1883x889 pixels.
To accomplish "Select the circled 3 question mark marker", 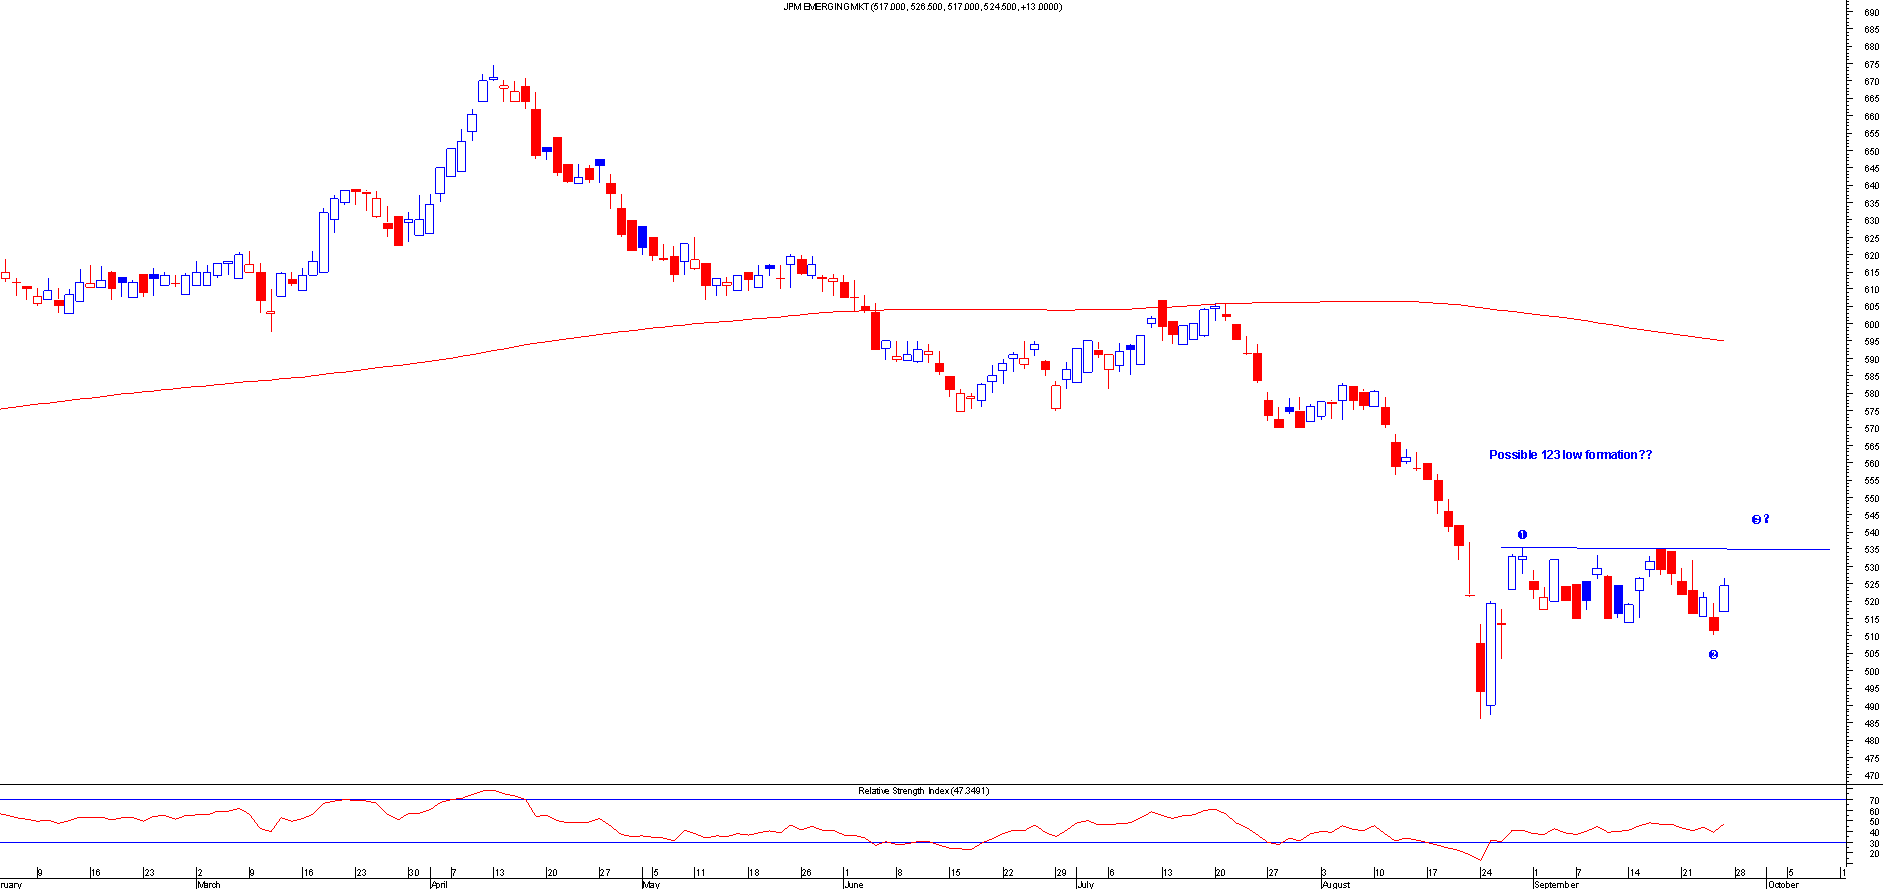I will point(1760,519).
